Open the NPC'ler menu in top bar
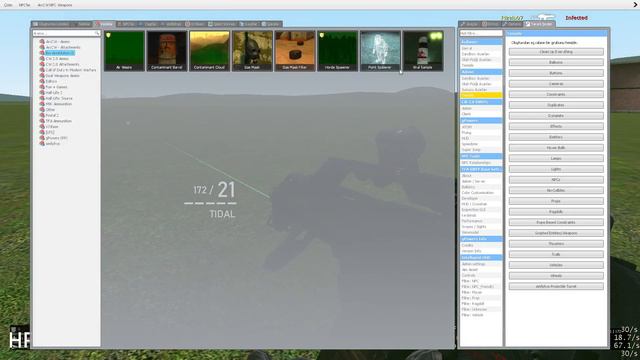This screenshot has width=640, height=360. [24, 5]
